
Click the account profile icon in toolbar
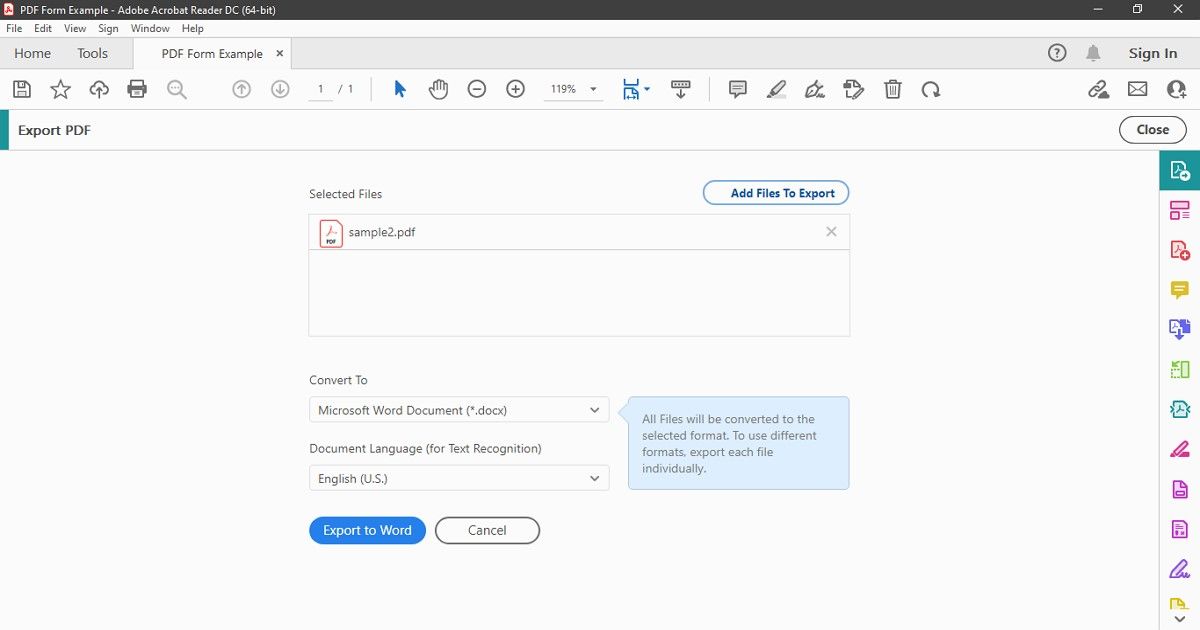[x=1177, y=89]
